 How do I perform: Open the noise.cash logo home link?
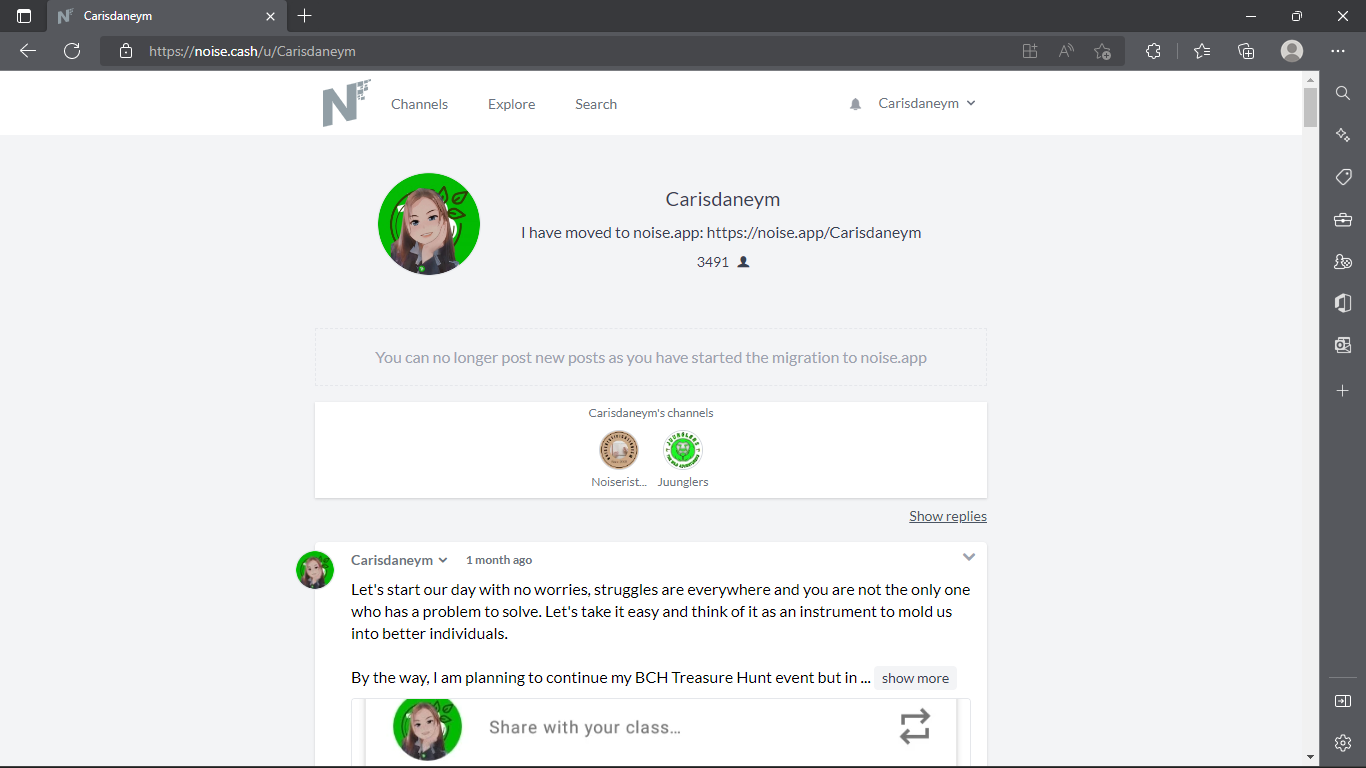click(x=346, y=103)
